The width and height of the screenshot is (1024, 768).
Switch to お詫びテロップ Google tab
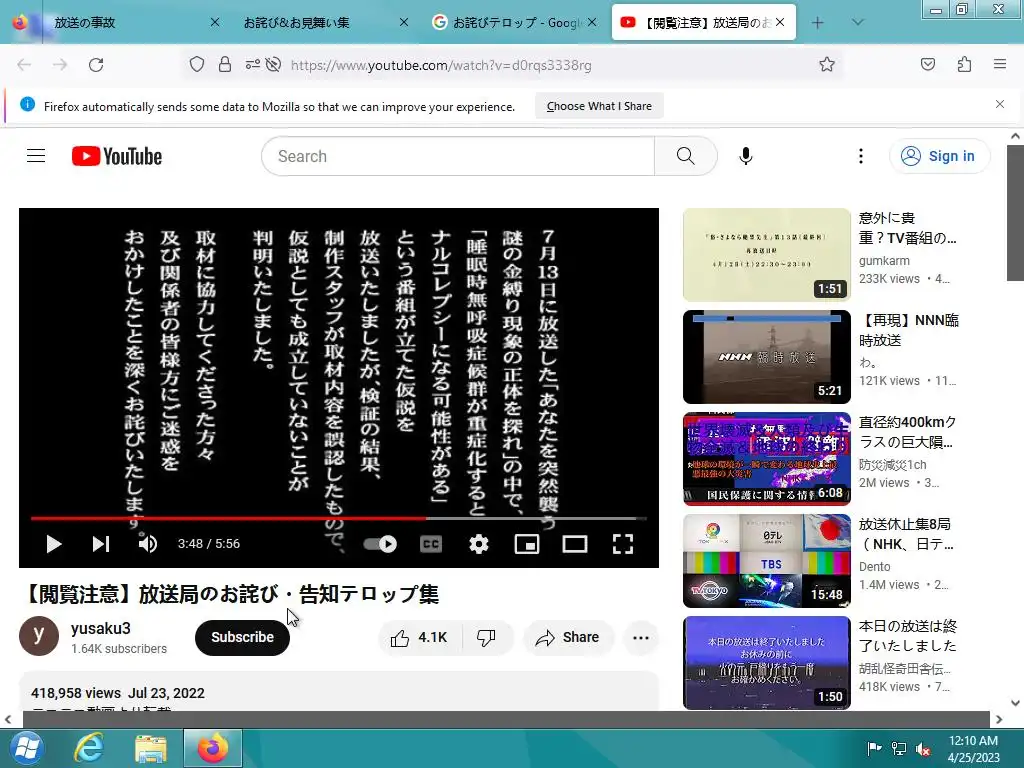tap(513, 23)
